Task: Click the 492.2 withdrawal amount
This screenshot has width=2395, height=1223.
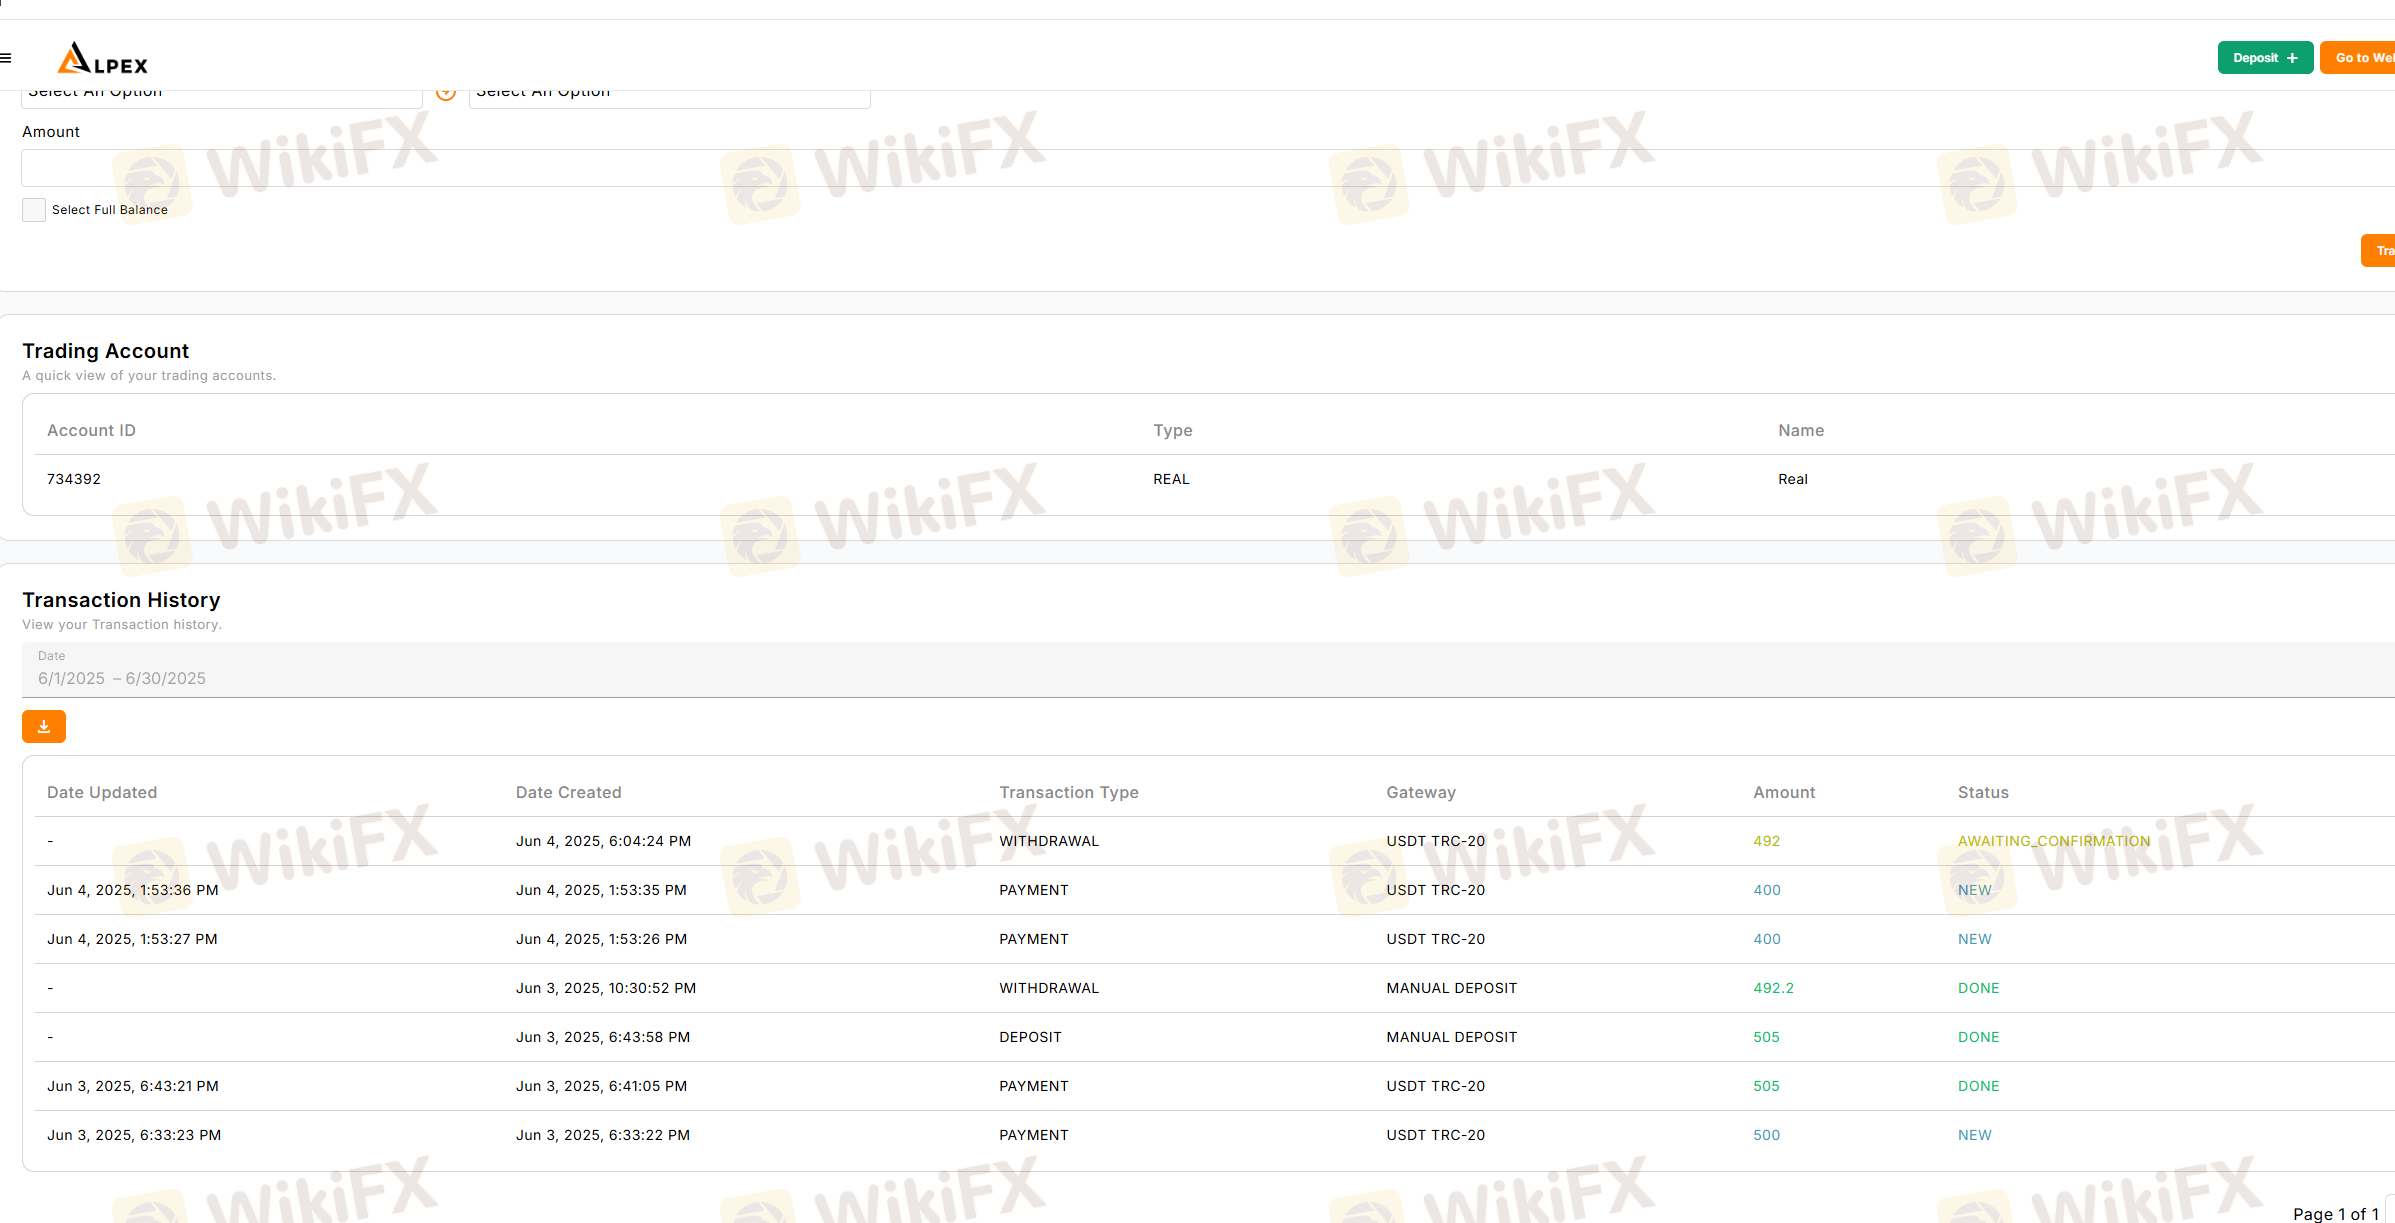Action: point(1773,988)
